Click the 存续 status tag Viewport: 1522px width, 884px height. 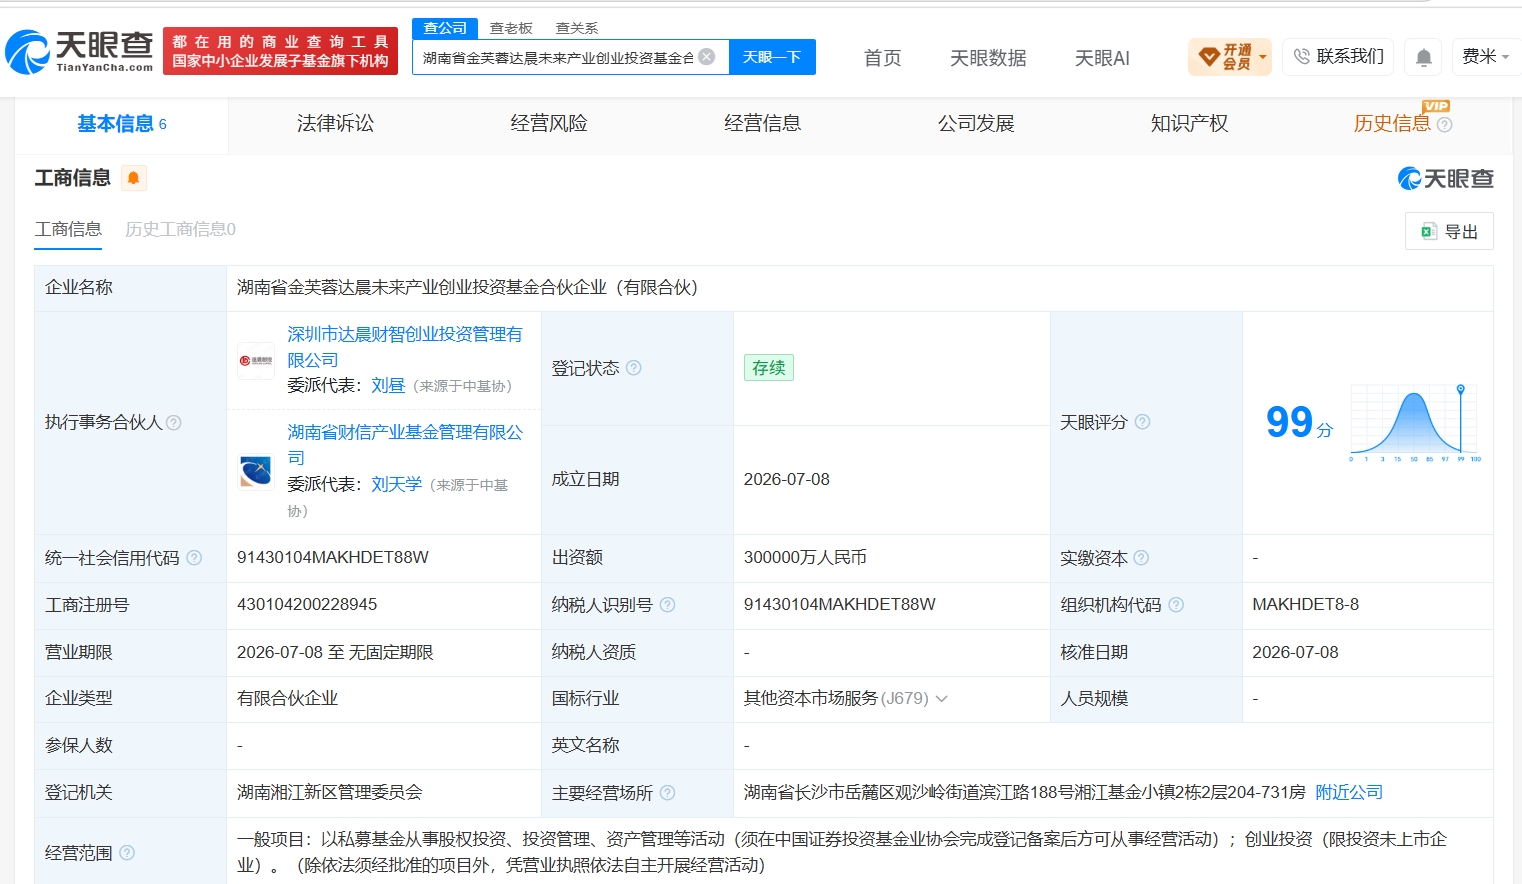tap(768, 368)
